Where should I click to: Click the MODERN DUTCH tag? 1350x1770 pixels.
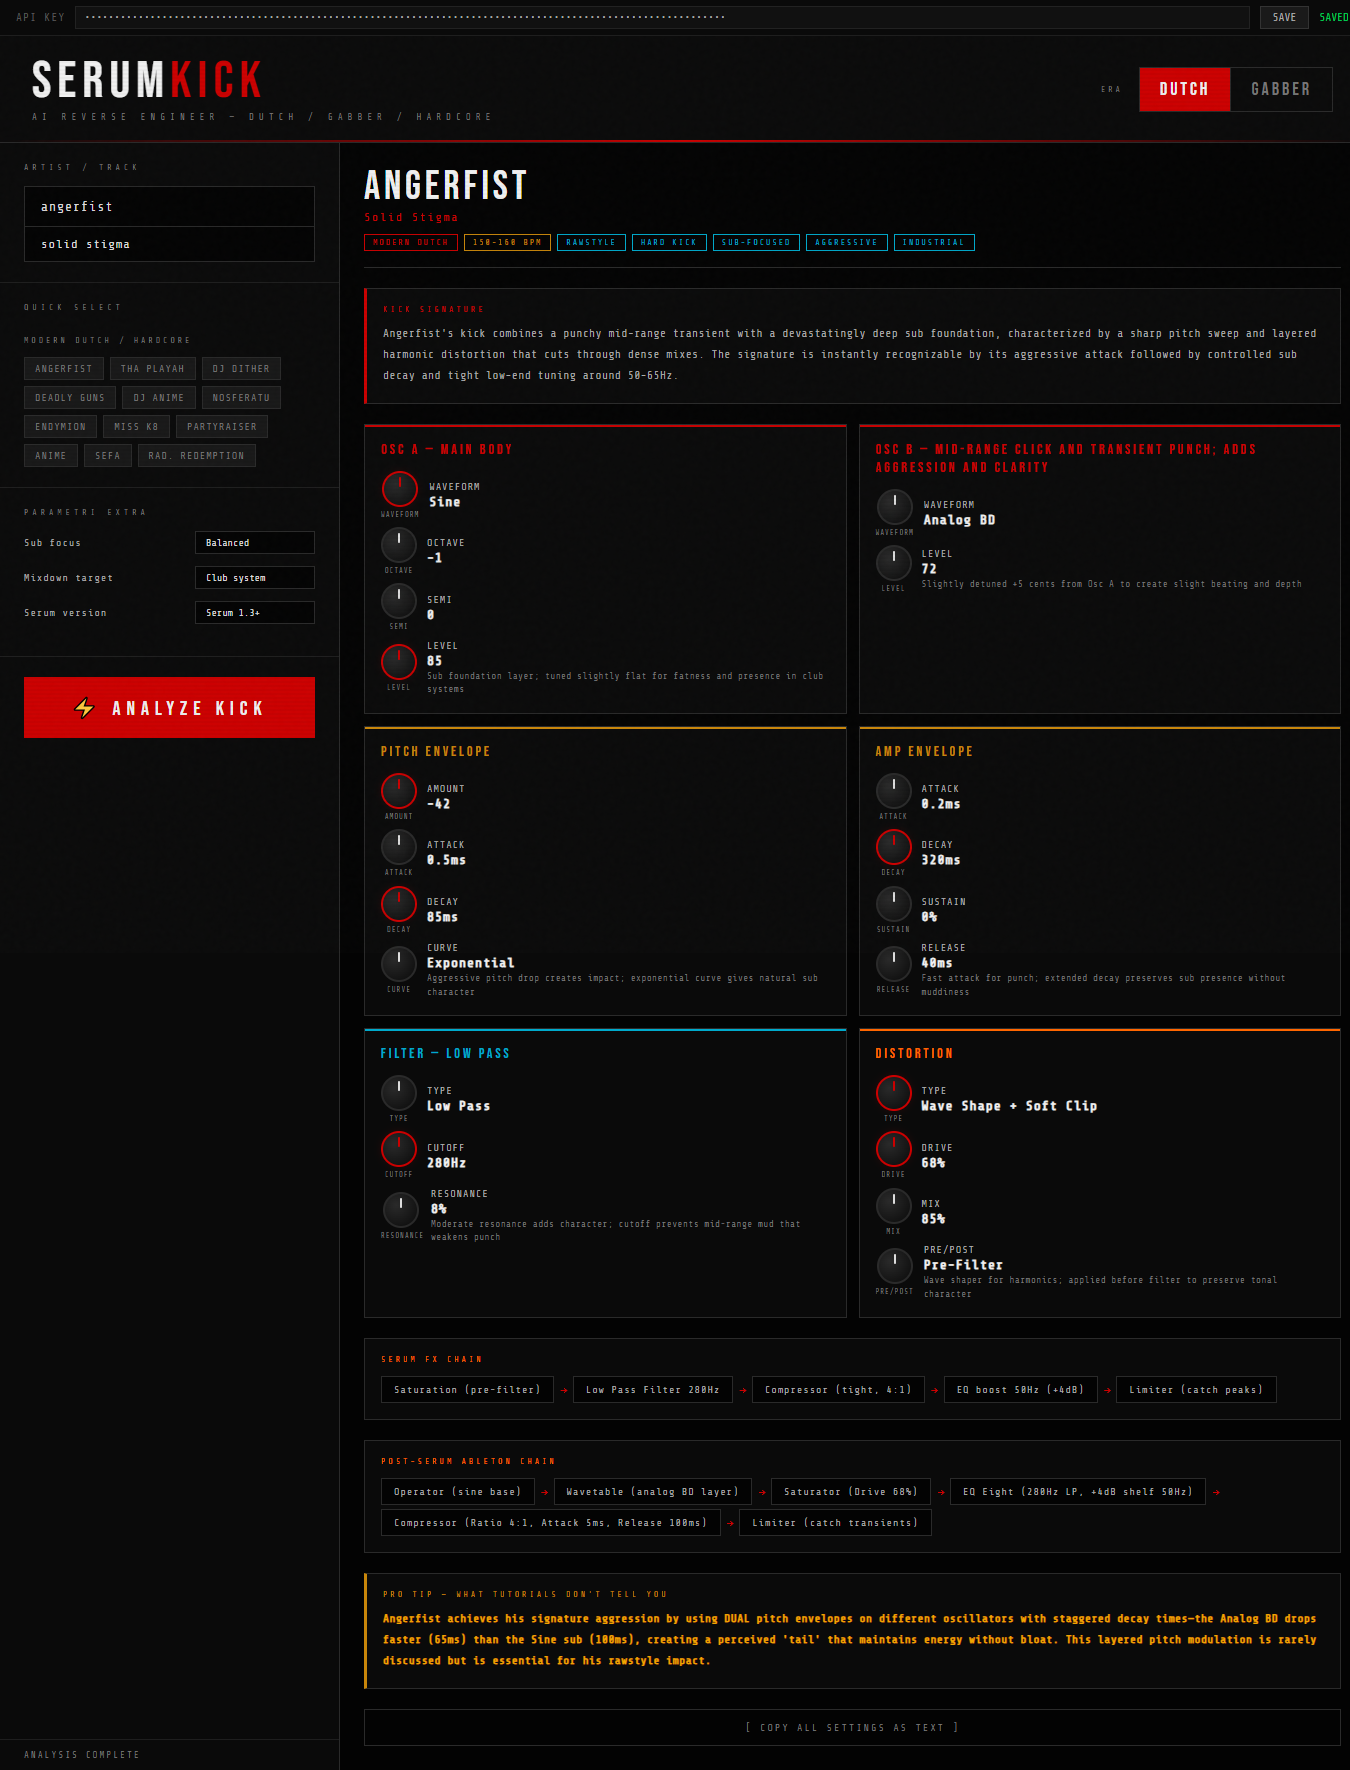tap(411, 242)
